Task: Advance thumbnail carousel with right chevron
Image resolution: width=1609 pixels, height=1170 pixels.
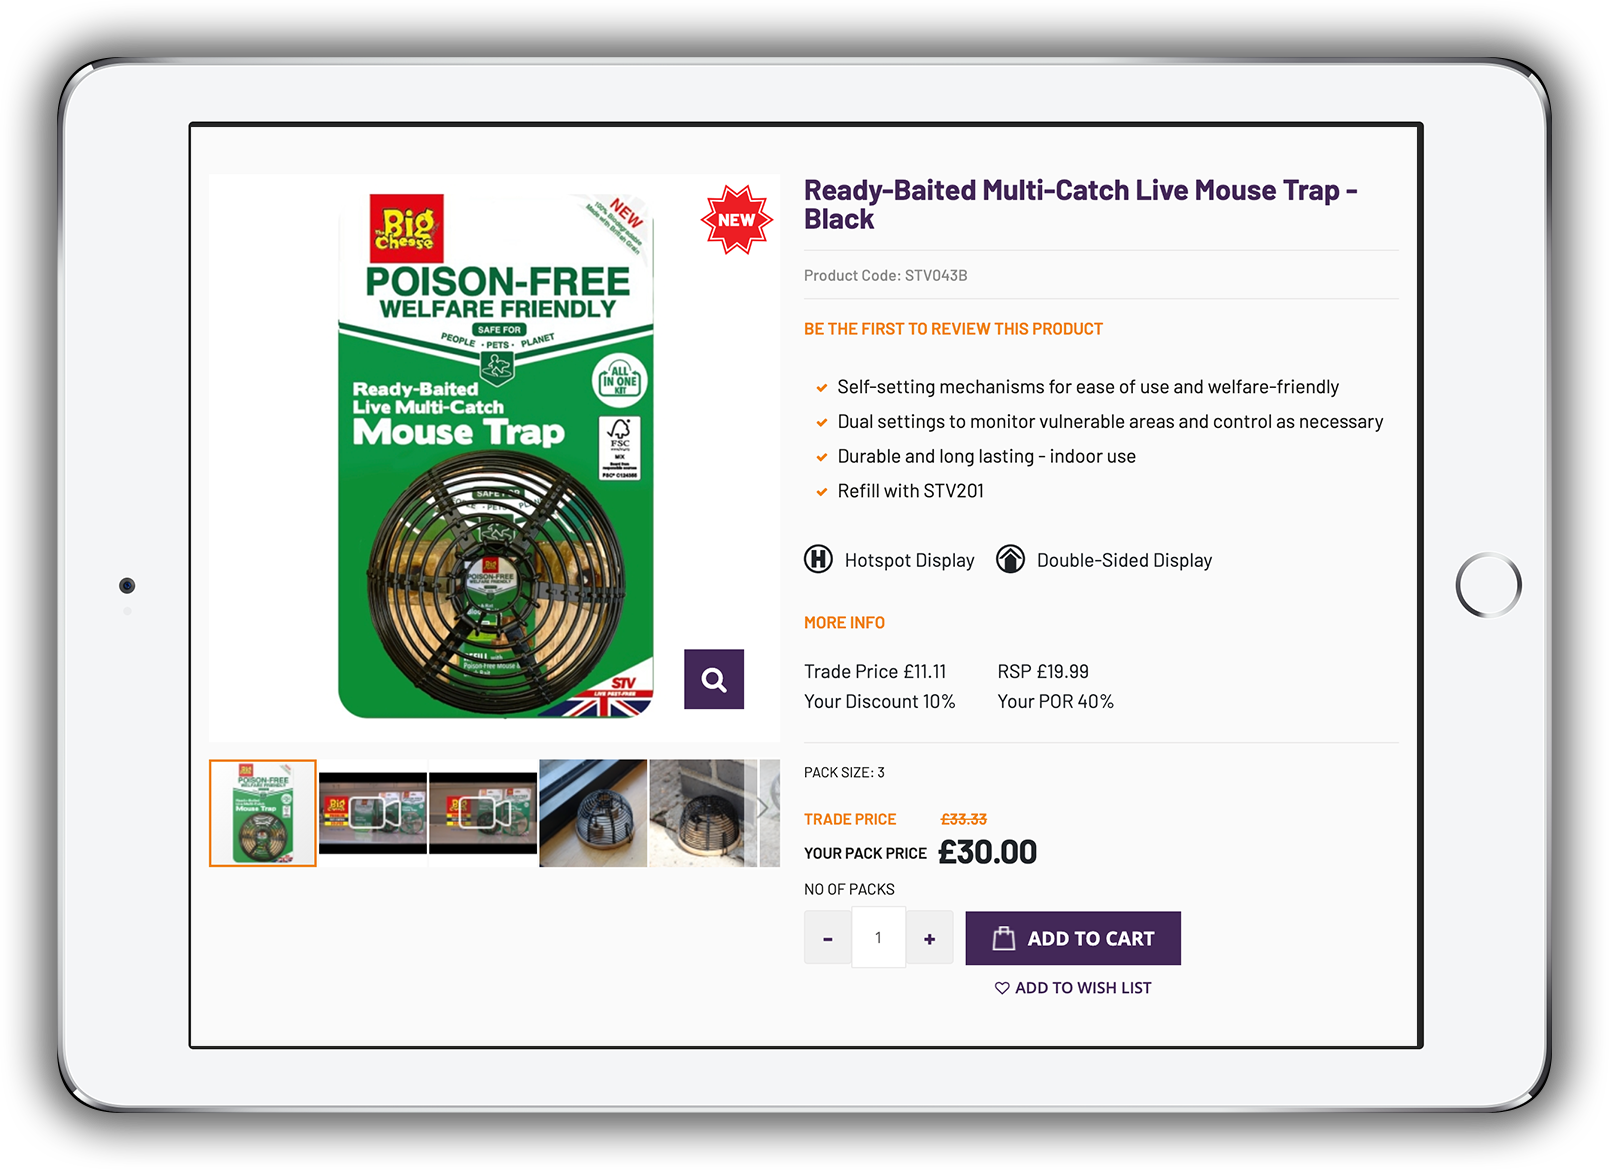Action: tap(763, 807)
